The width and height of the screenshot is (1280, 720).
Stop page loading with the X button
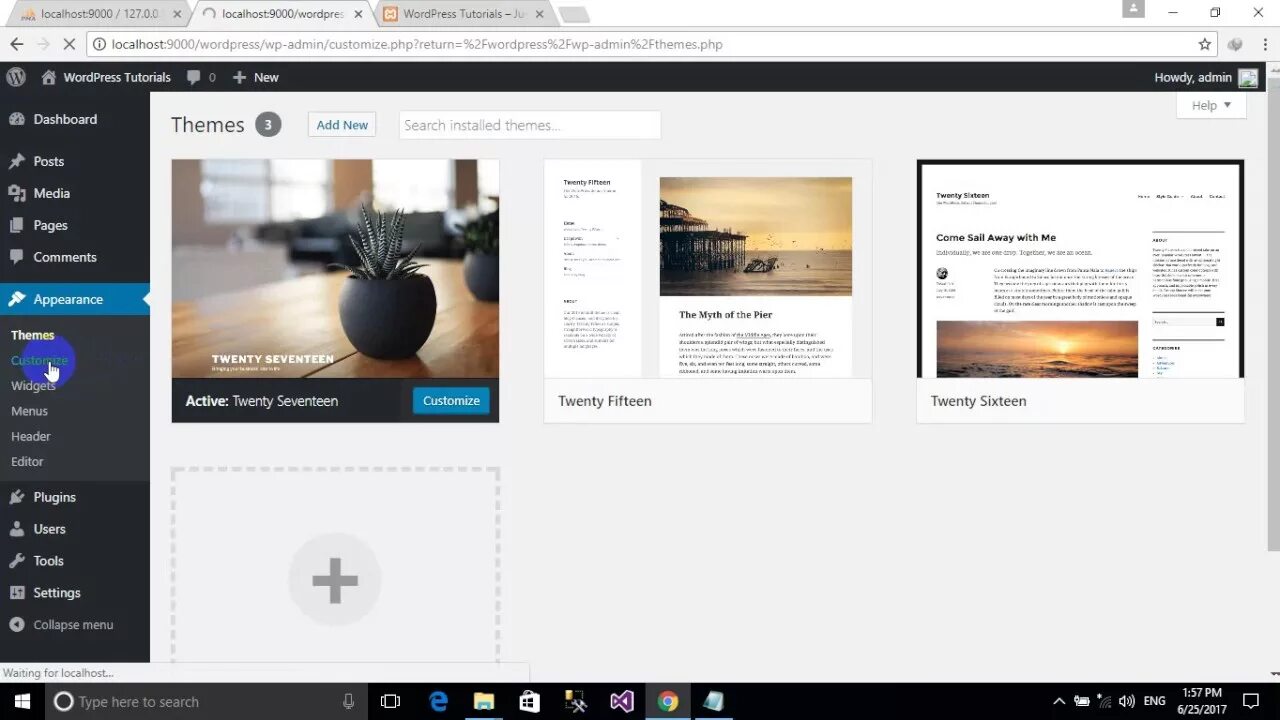coord(69,44)
